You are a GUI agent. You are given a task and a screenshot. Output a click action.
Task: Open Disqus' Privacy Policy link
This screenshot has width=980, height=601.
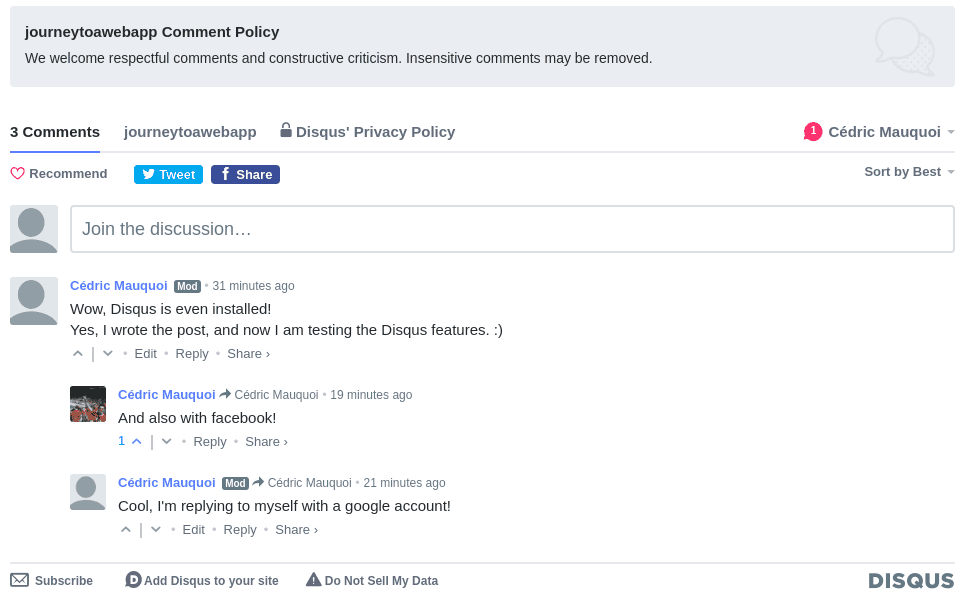(375, 132)
